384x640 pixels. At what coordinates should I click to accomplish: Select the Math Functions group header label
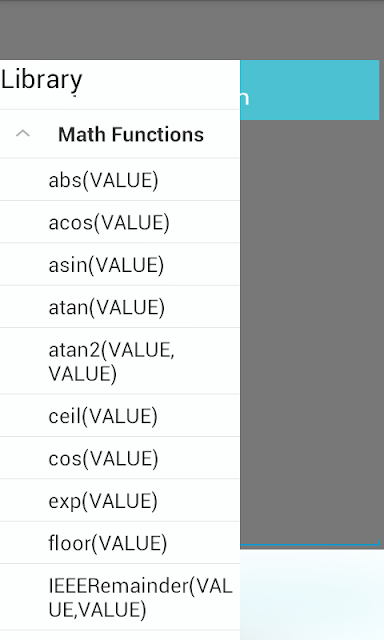131,134
